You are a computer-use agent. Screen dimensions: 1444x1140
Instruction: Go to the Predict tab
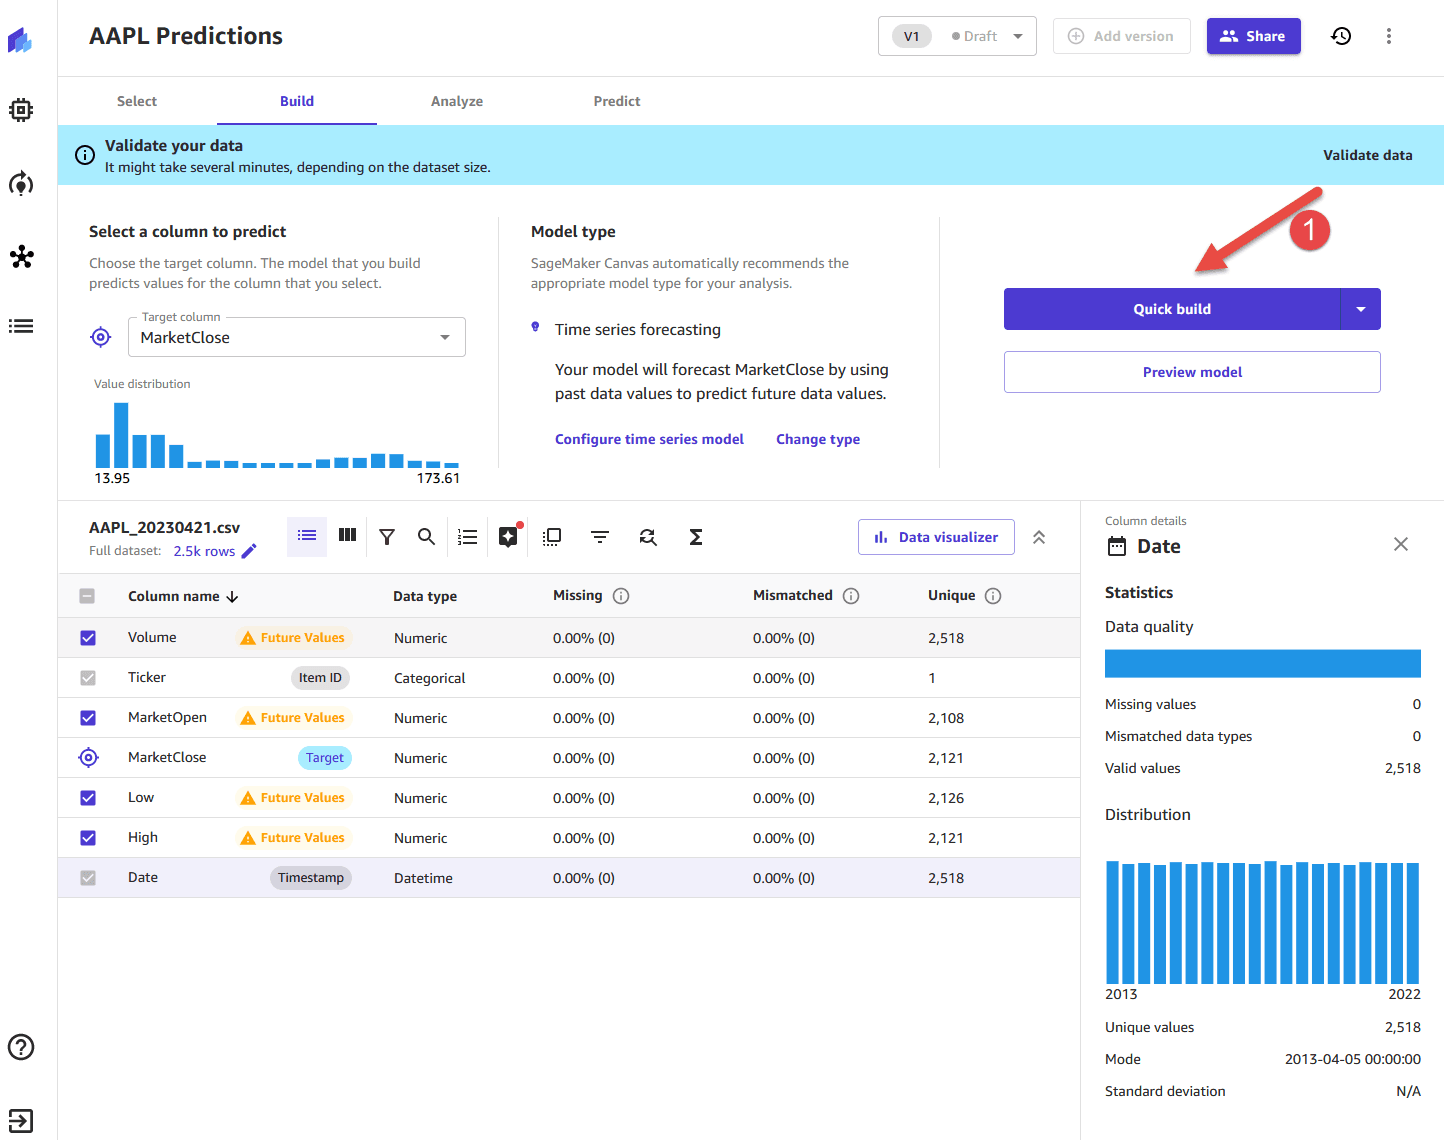tap(617, 101)
